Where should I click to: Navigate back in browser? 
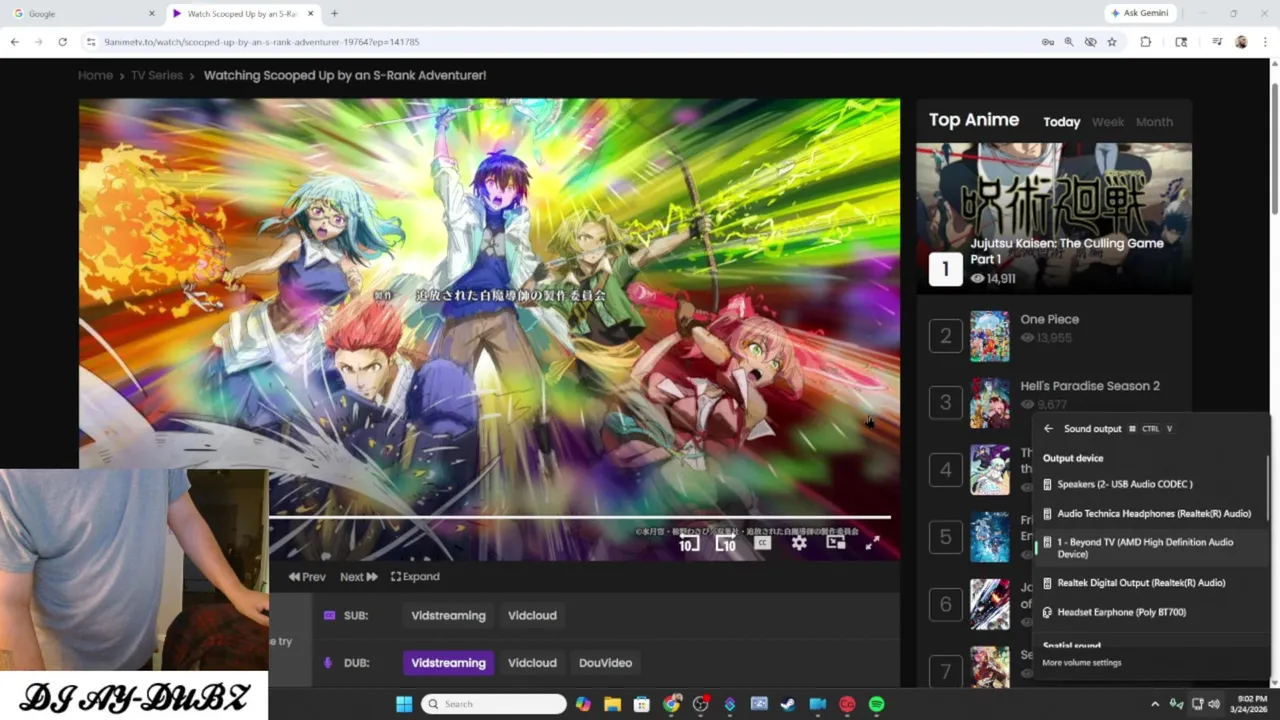coord(14,42)
